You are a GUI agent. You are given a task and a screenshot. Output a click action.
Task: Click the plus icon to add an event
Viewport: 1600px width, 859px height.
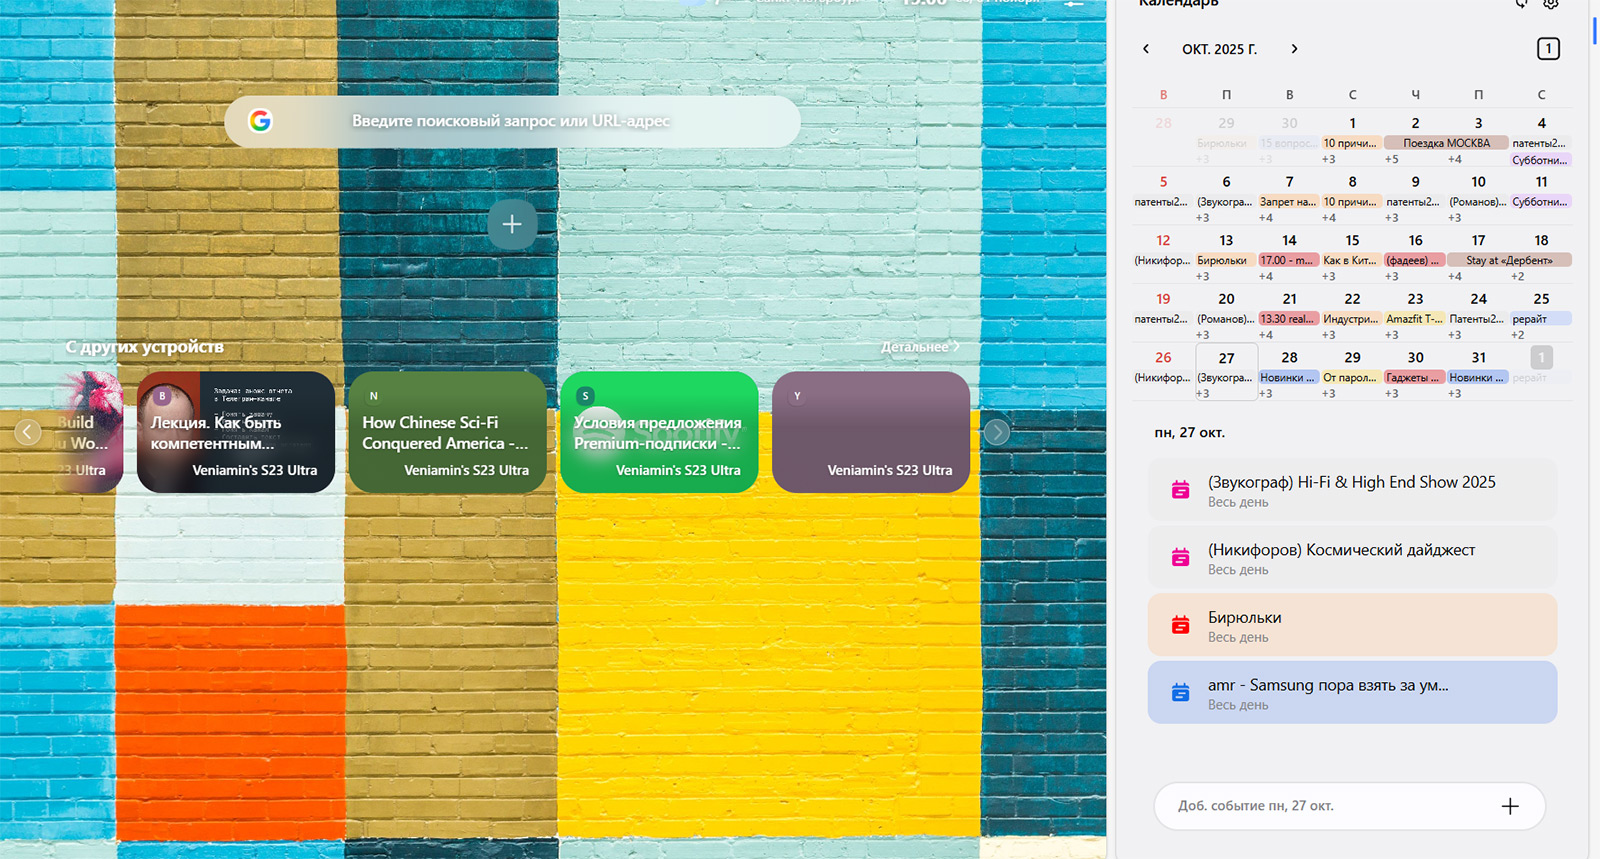1509,806
